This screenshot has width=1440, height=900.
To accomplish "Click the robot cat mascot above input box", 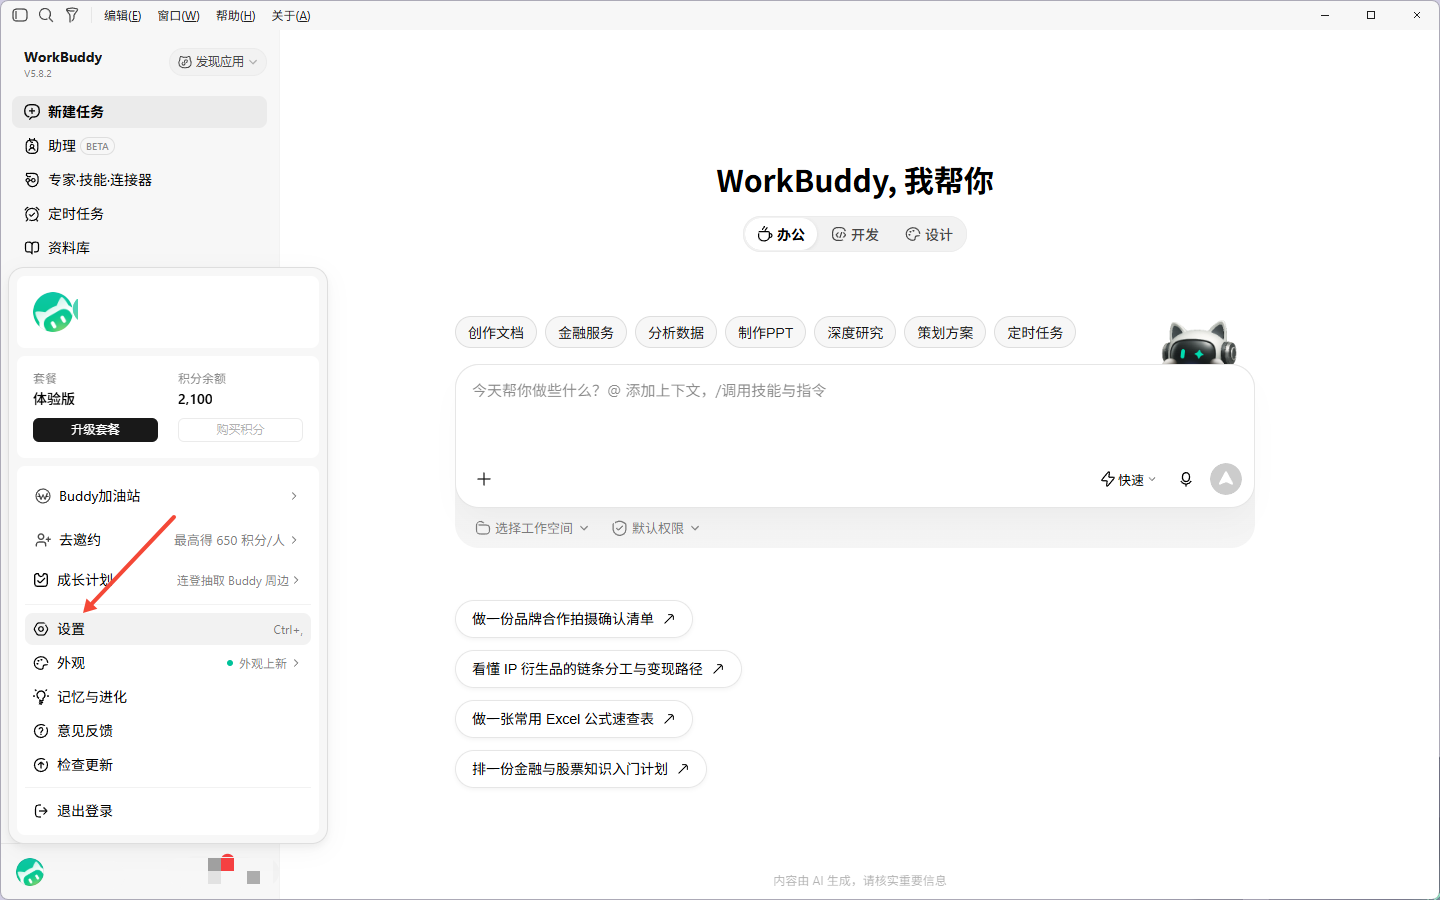I will tap(1199, 343).
